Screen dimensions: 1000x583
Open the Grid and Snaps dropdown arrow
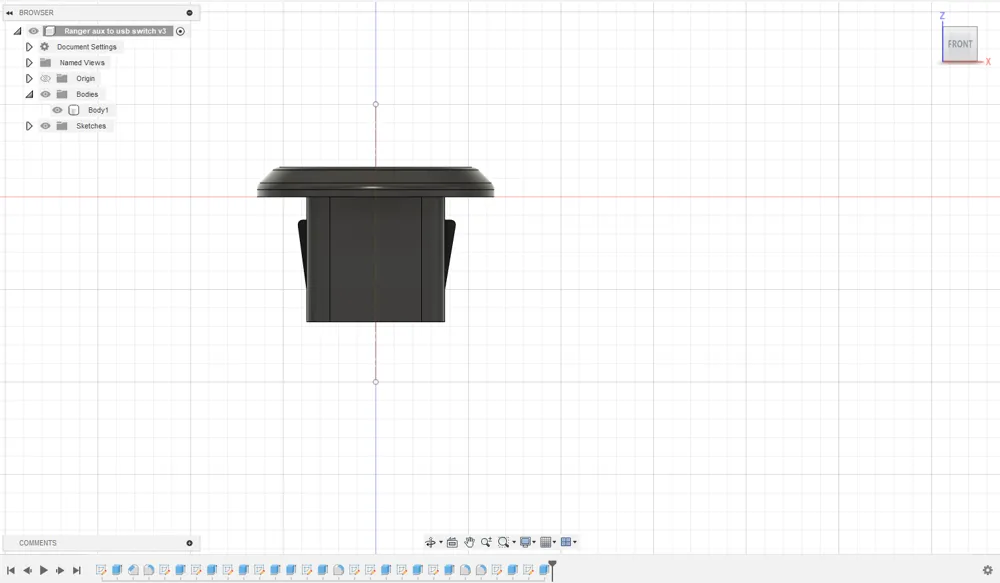(x=554, y=543)
